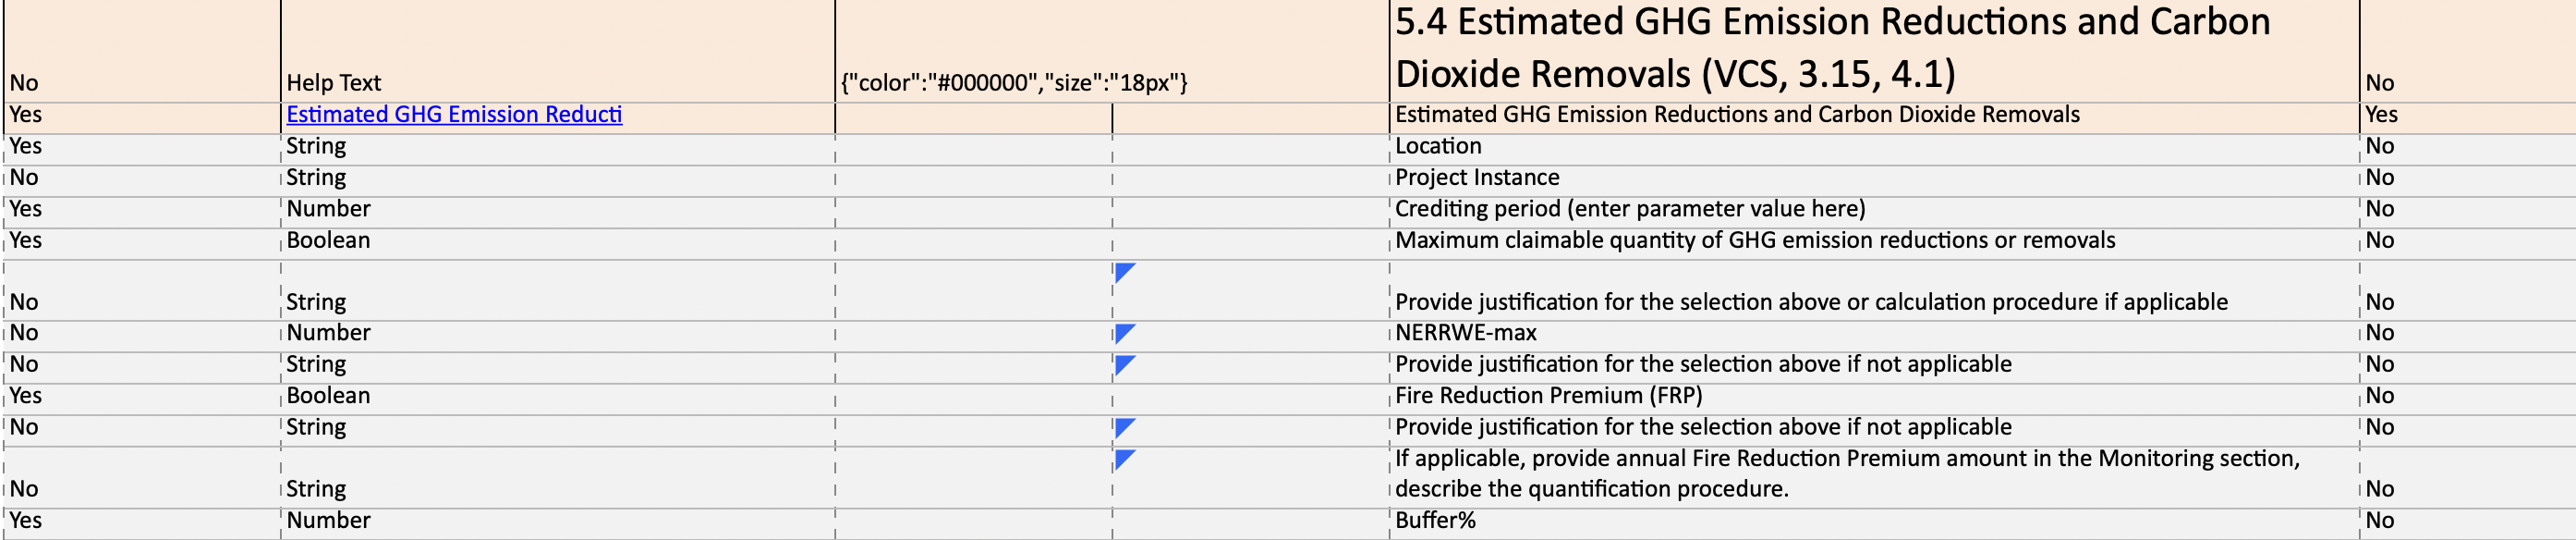Click comment marker in row directly below NERRWE-max
2576x540 pixels.
(1124, 364)
